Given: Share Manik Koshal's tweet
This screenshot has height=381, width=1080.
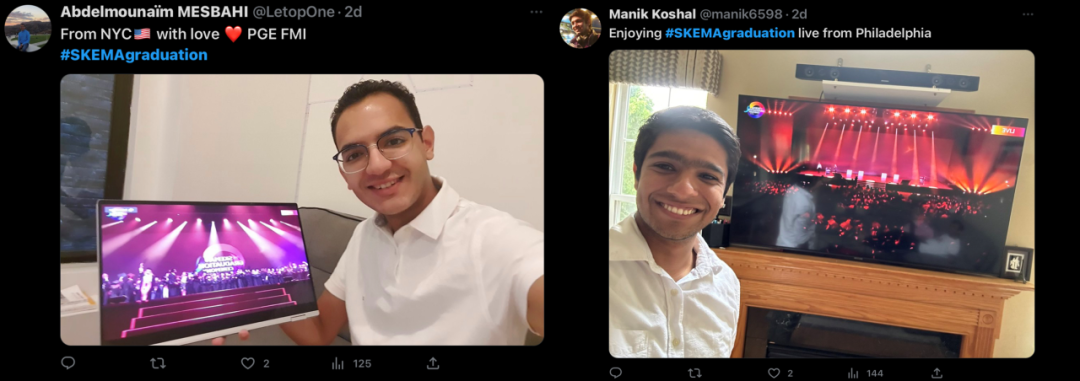Looking at the screenshot, I should pyautogui.click(x=937, y=373).
